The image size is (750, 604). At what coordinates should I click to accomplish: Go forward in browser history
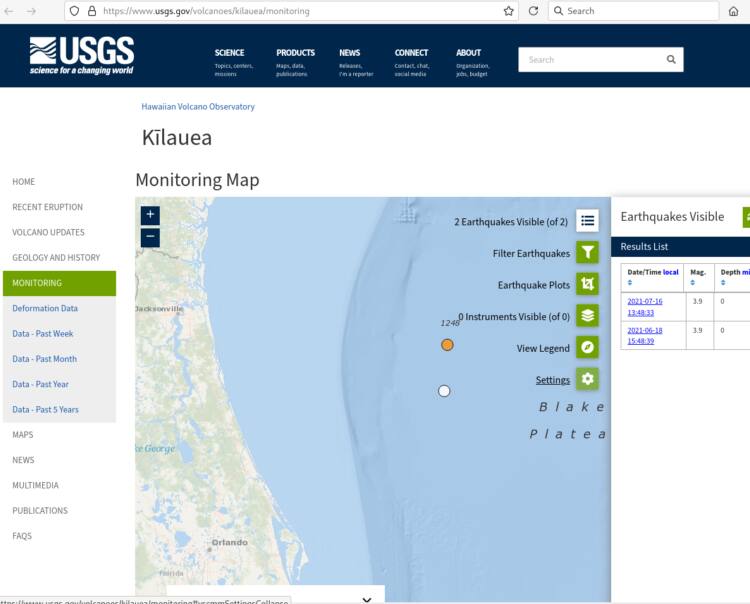pyautogui.click(x=32, y=11)
